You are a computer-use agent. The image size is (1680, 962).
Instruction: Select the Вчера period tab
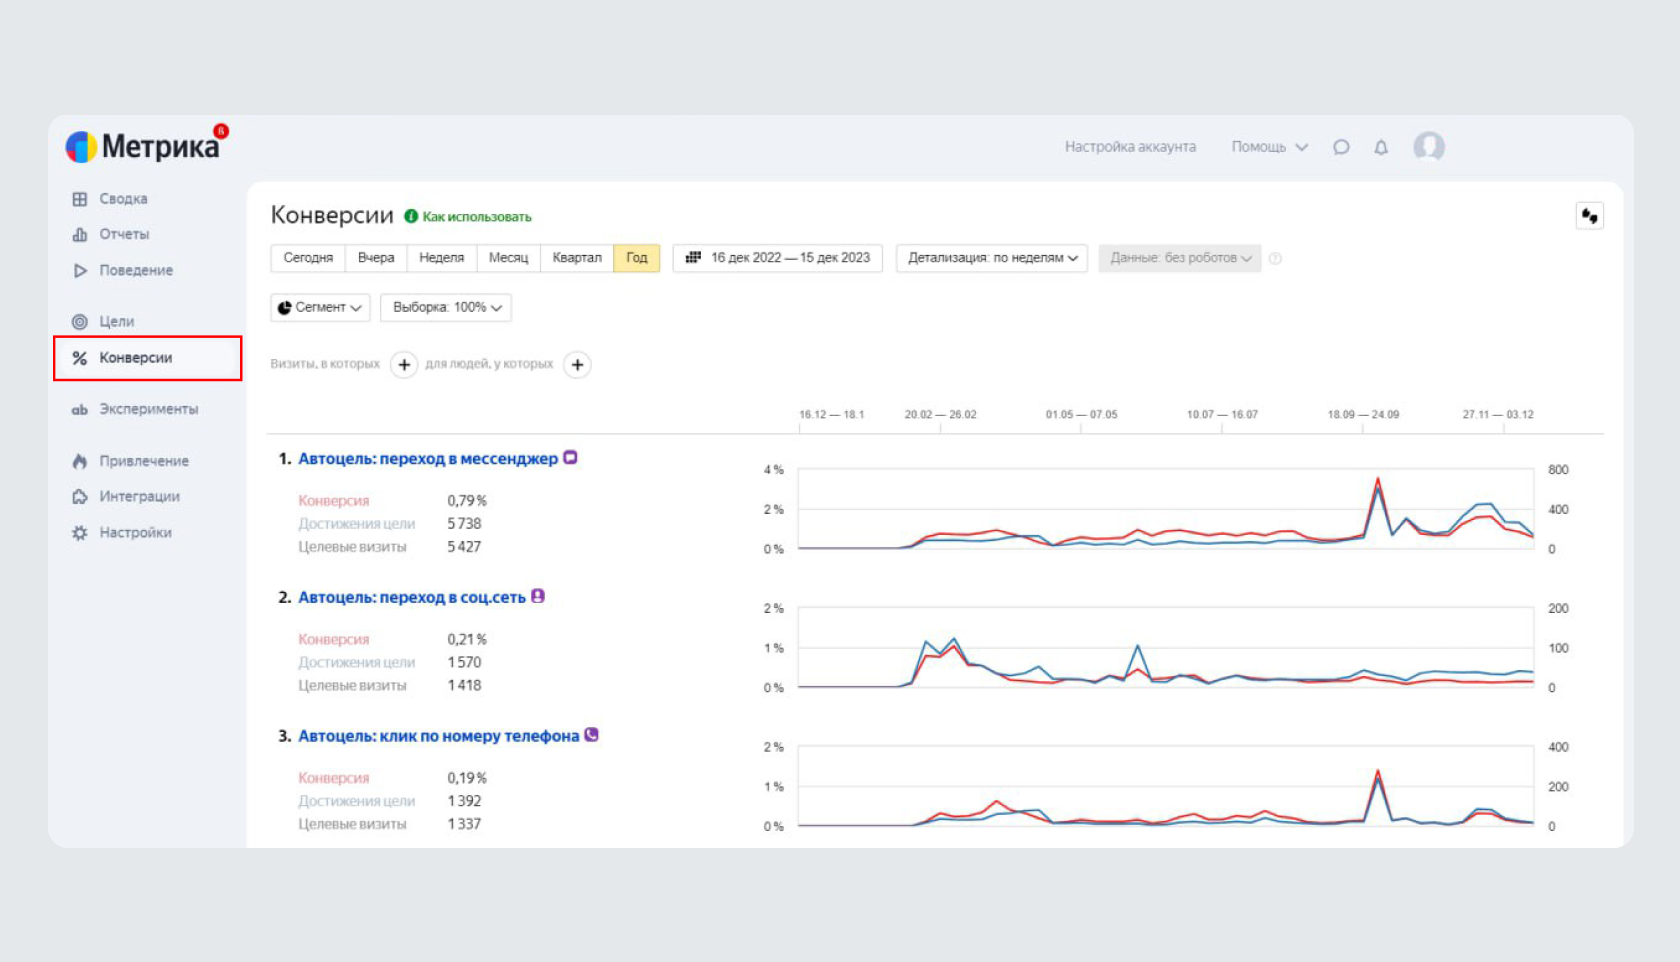(x=376, y=258)
